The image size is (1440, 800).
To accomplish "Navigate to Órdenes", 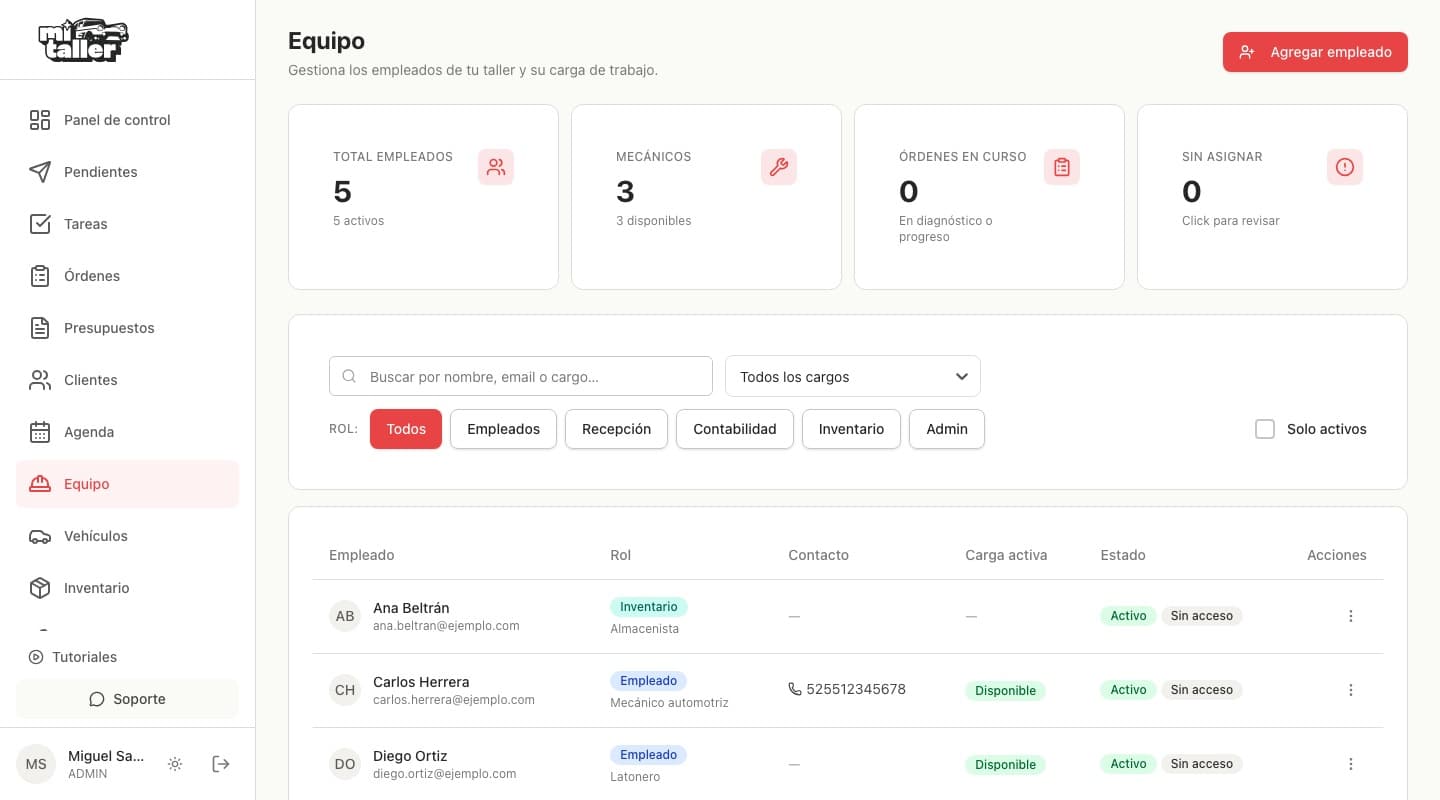I will click(127, 276).
